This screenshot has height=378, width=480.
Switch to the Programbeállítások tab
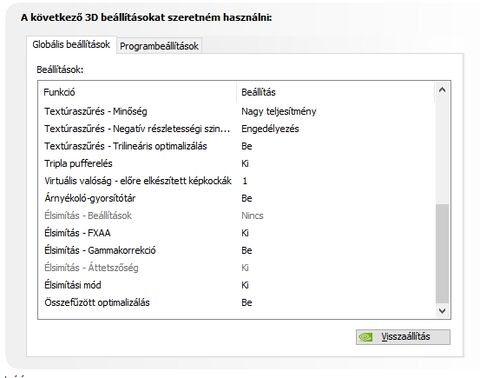(x=159, y=46)
